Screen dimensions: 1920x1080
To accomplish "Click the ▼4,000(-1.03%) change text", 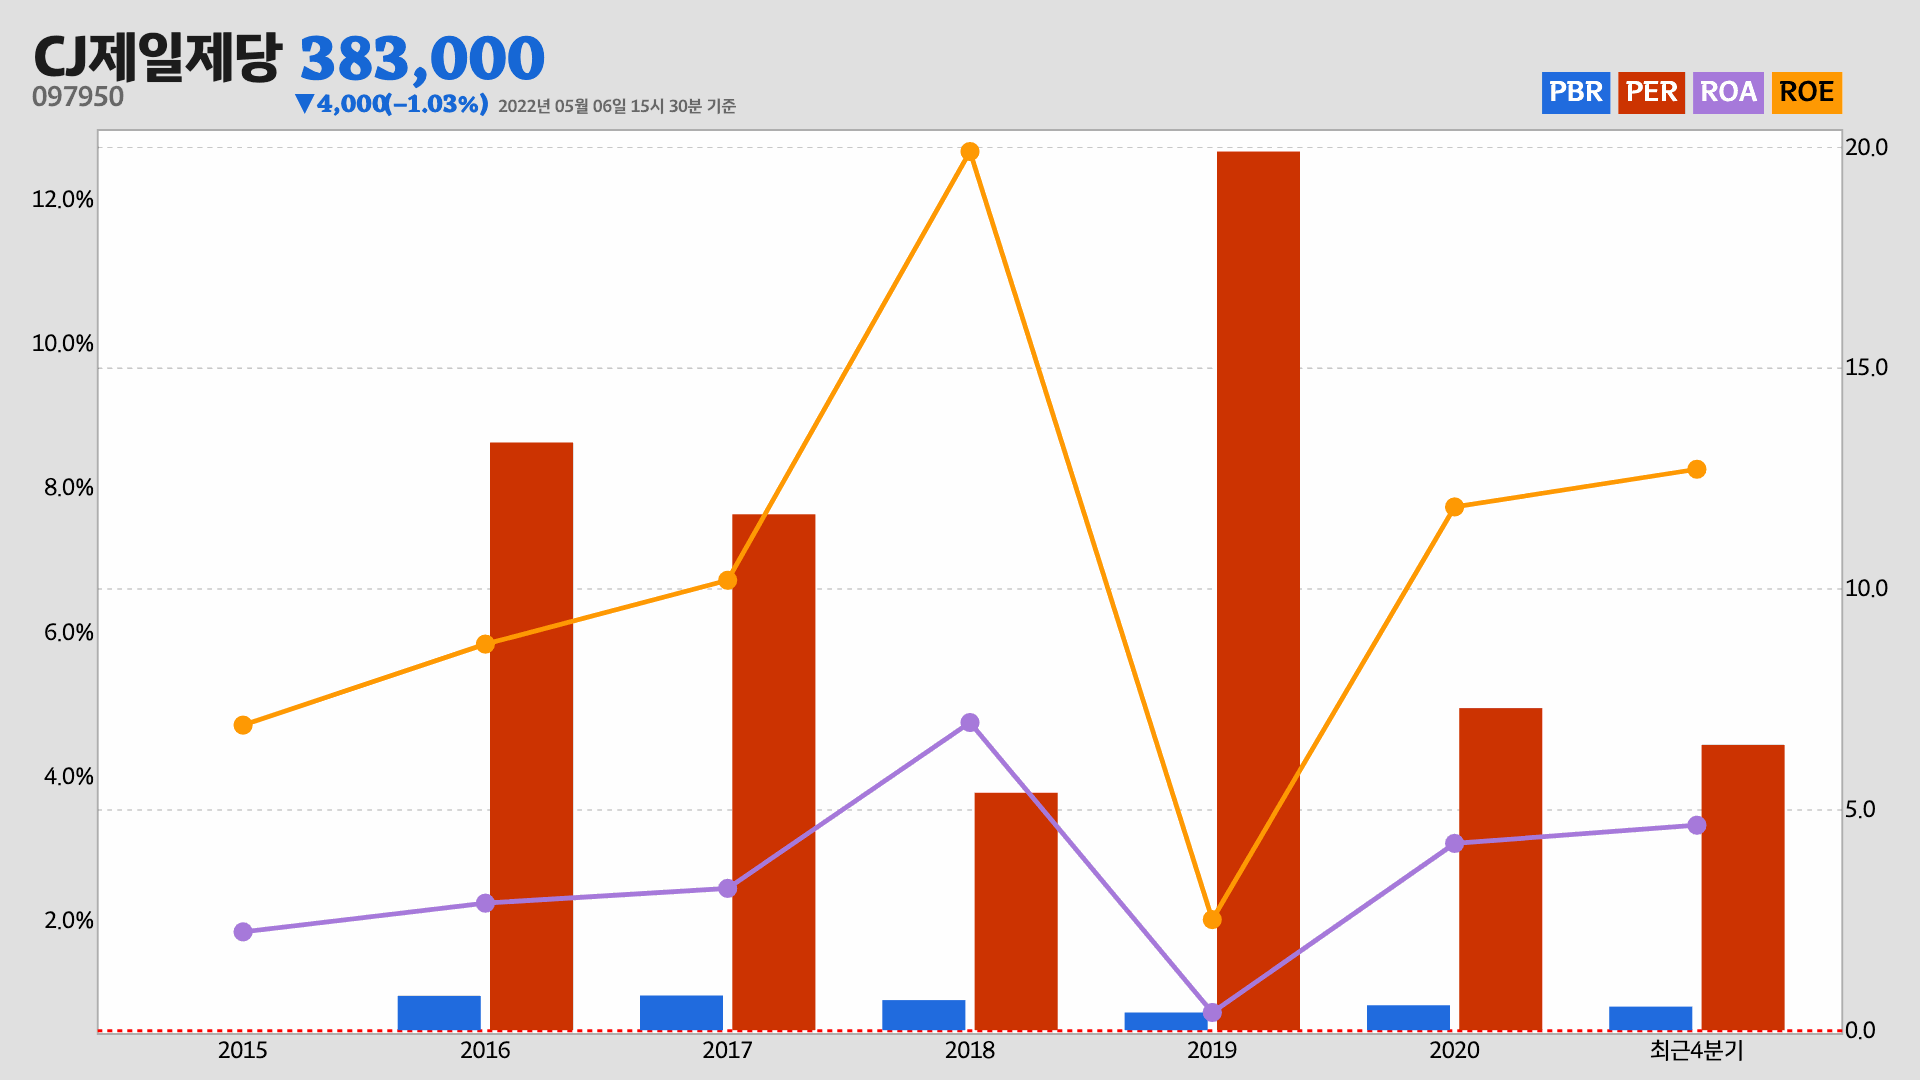I will pyautogui.click(x=391, y=104).
